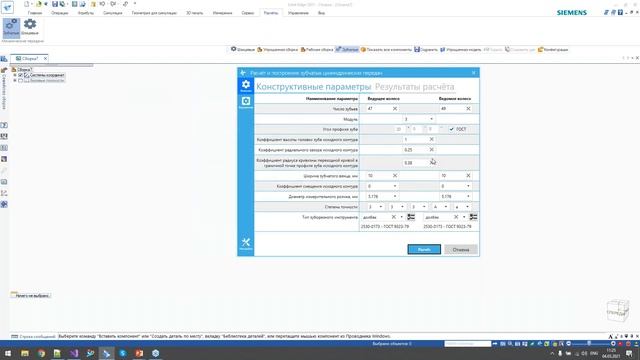
Task: Click the Сборка1 document tab
Action: point(29,59)
